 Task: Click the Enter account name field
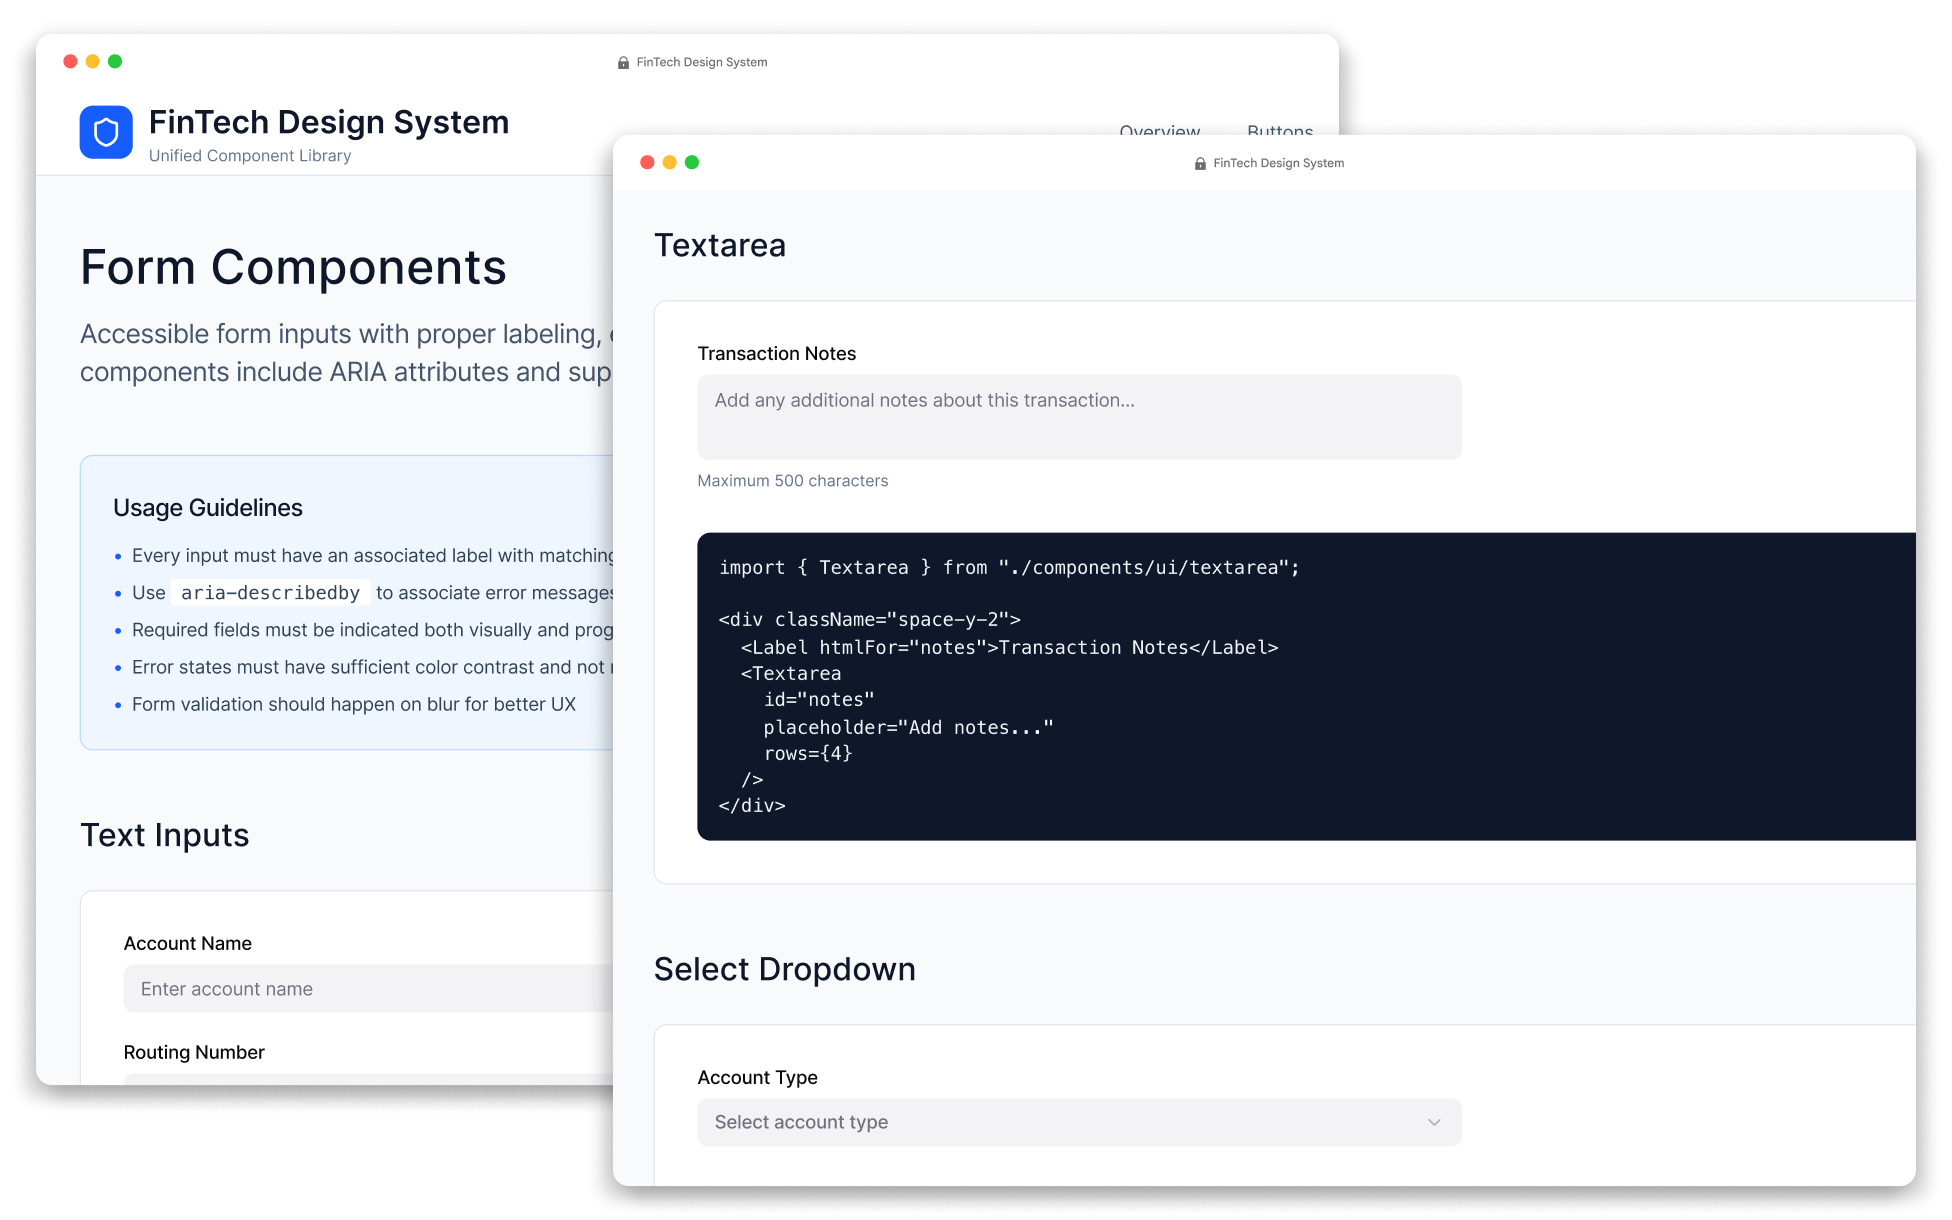[x=368, y=989]
